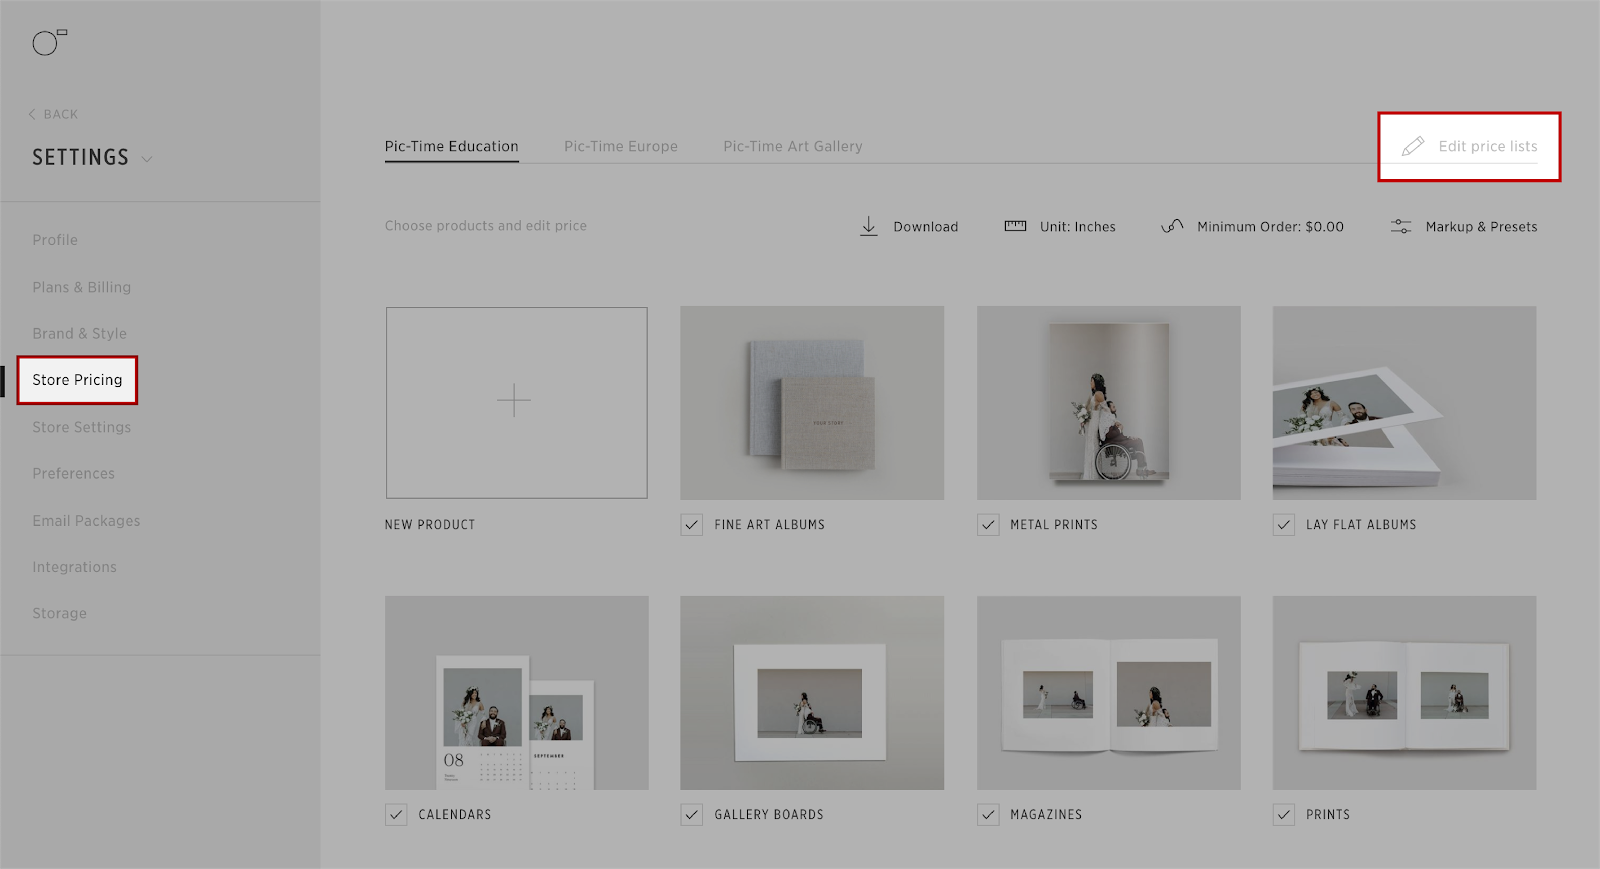Click the Pic-Time logo icon

click(49, 42)
